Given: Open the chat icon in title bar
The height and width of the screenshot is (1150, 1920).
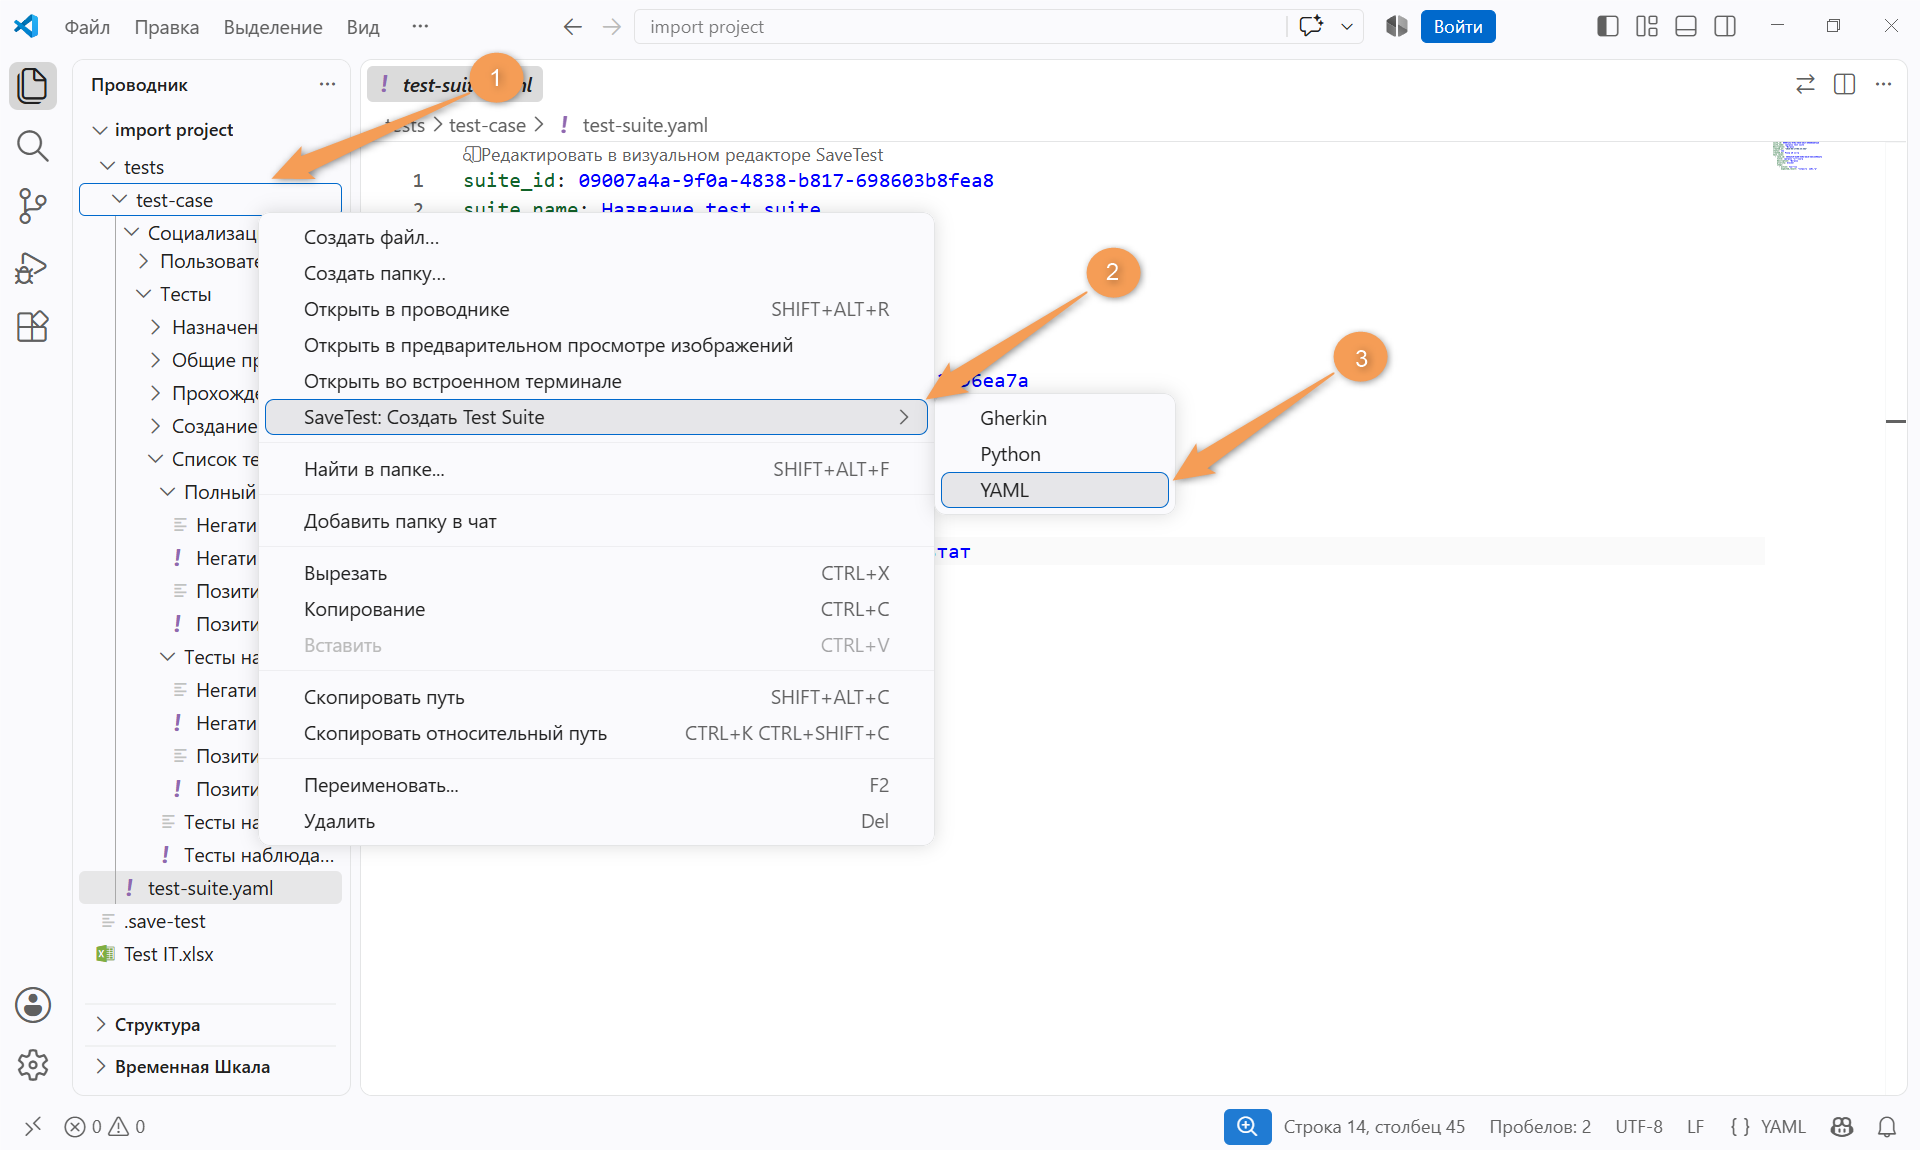Looking at the screenshot, I should (1311, 27).
